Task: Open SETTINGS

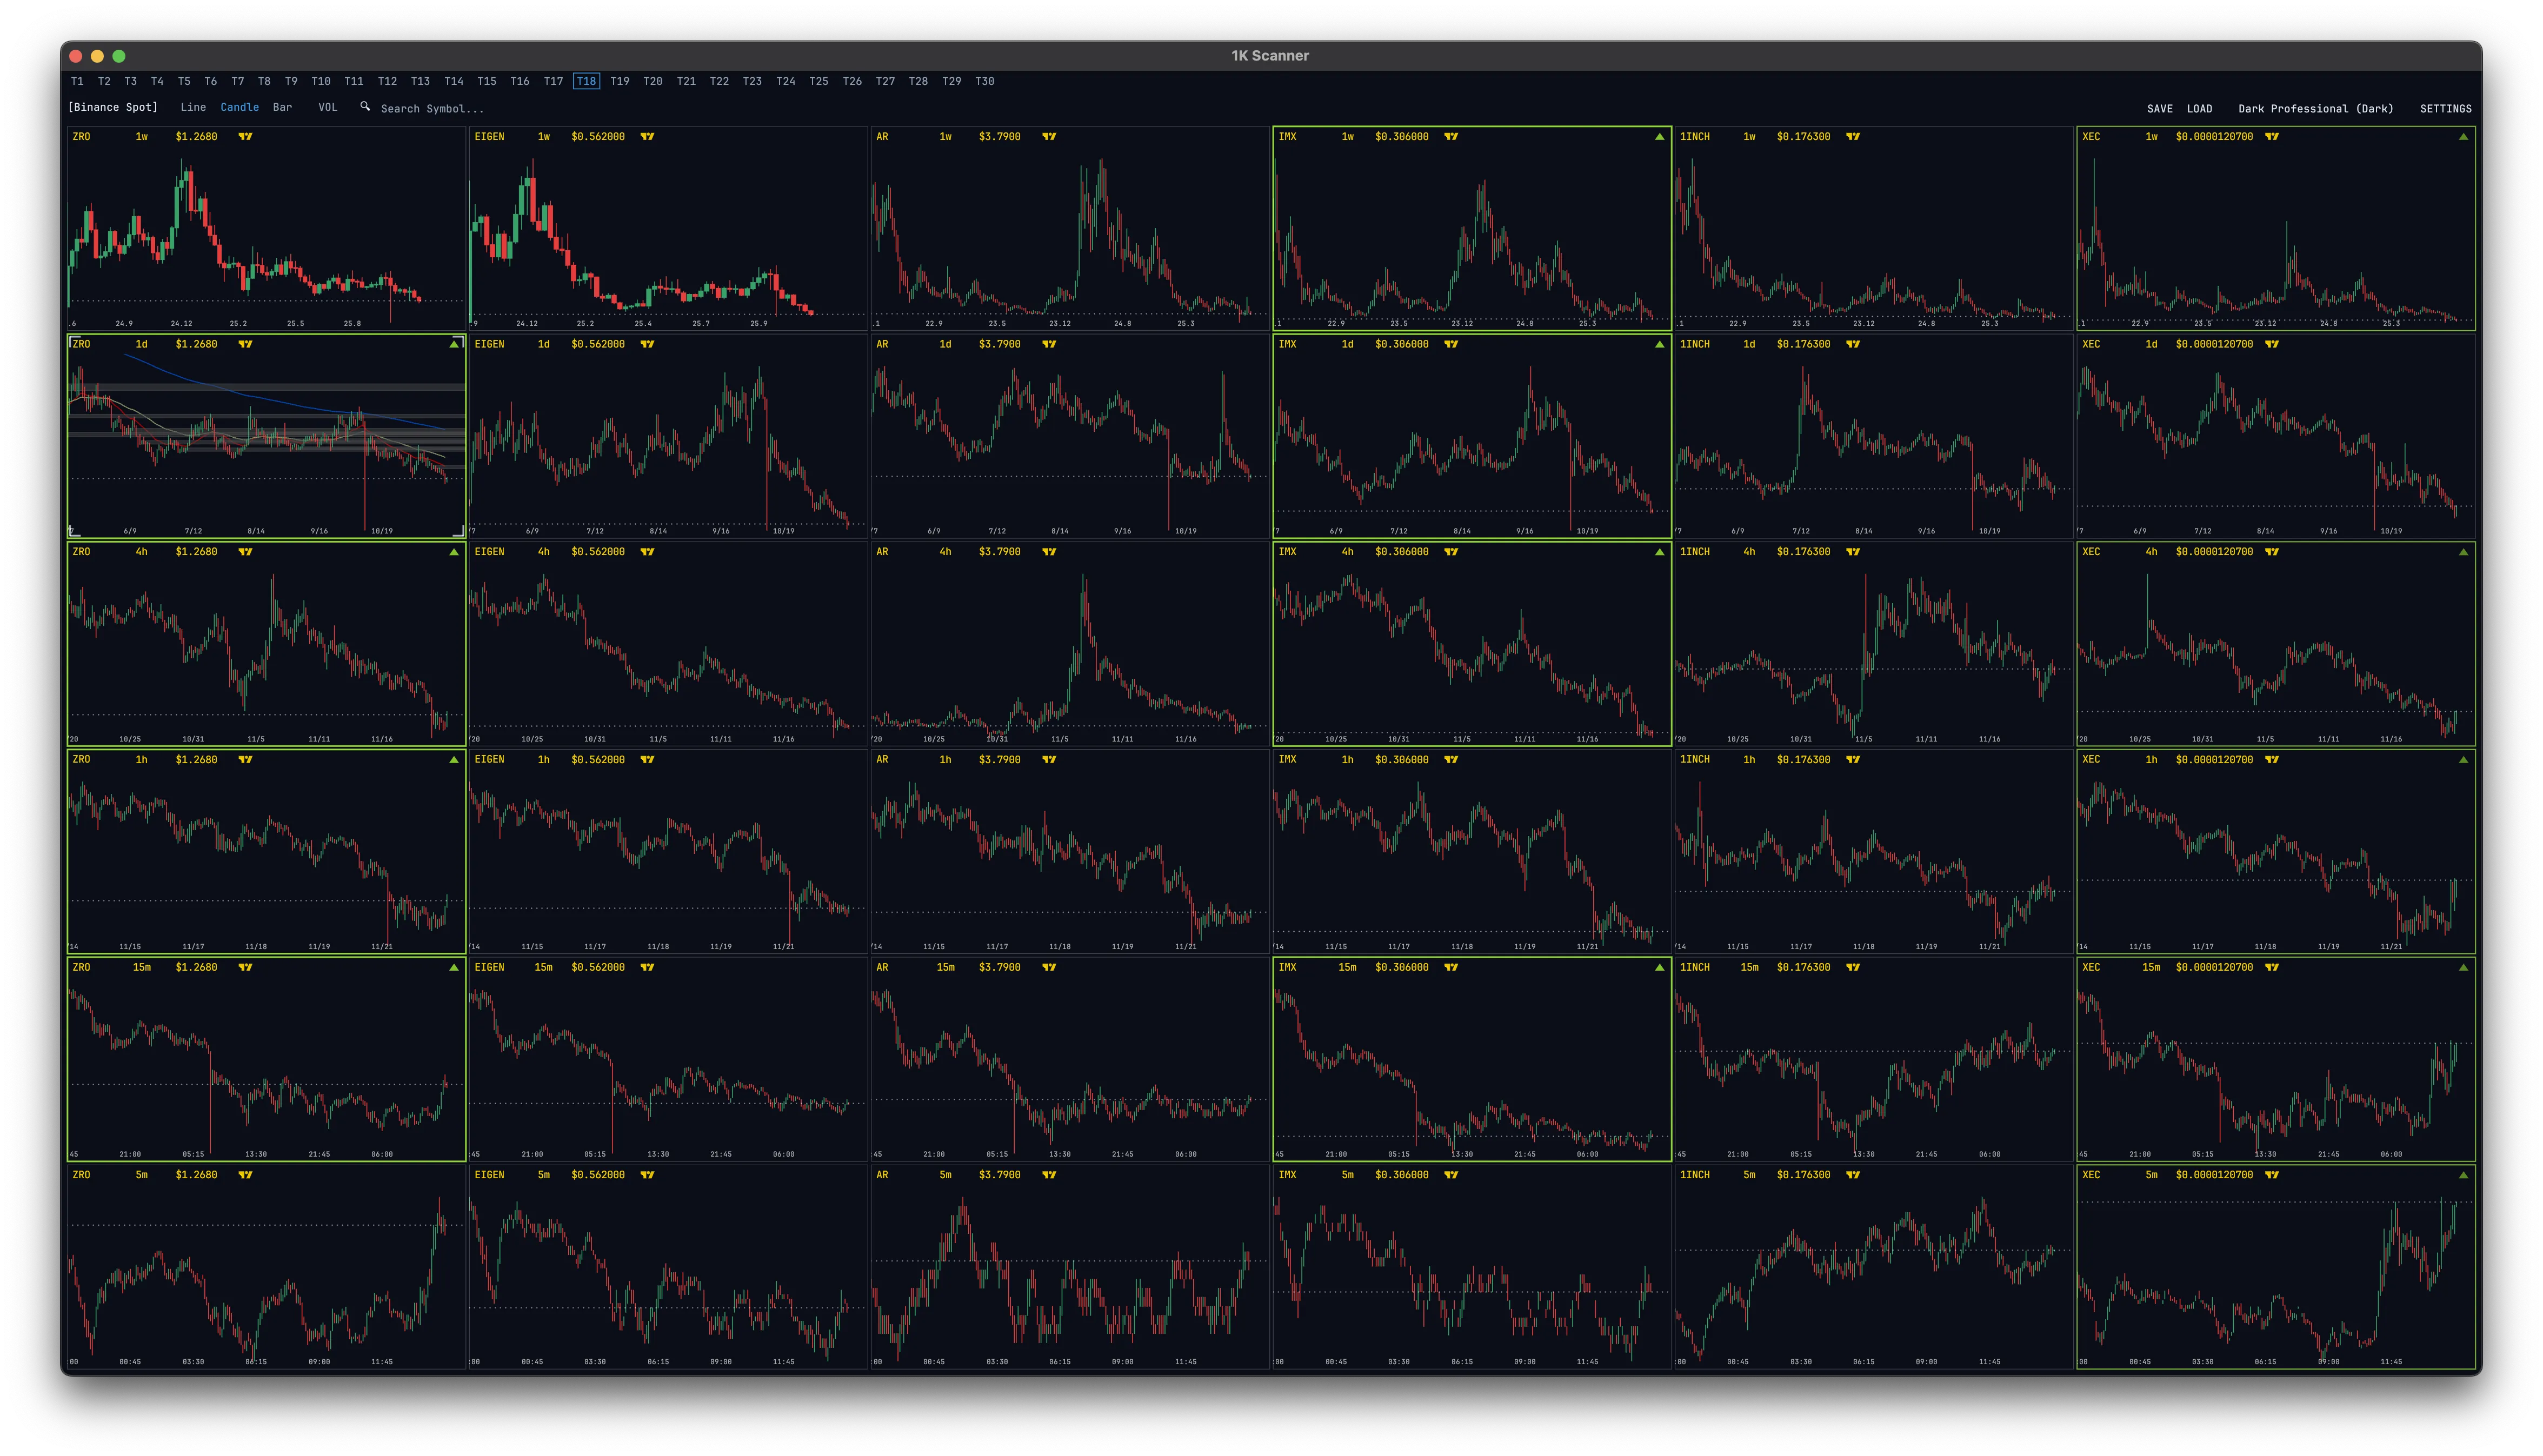Action: tap(2445, 108)
